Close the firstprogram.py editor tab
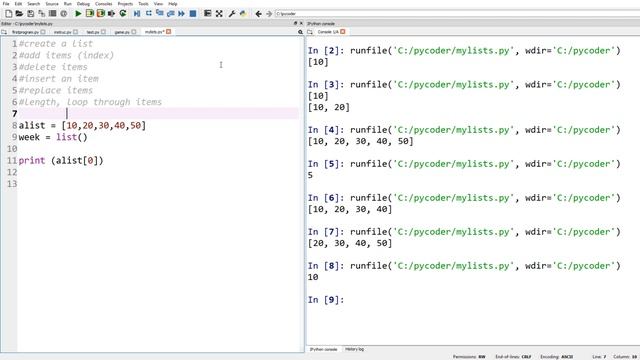640x360 pixels. coord(43,32)
